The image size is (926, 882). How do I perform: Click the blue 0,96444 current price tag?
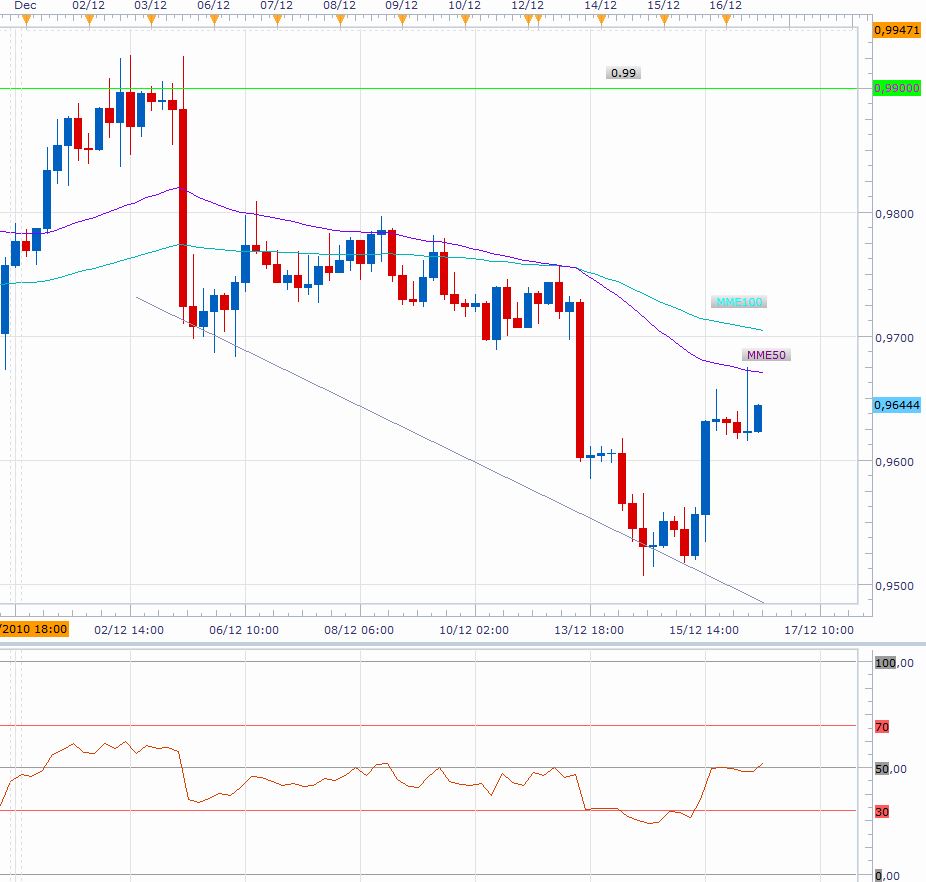(896, 405)
